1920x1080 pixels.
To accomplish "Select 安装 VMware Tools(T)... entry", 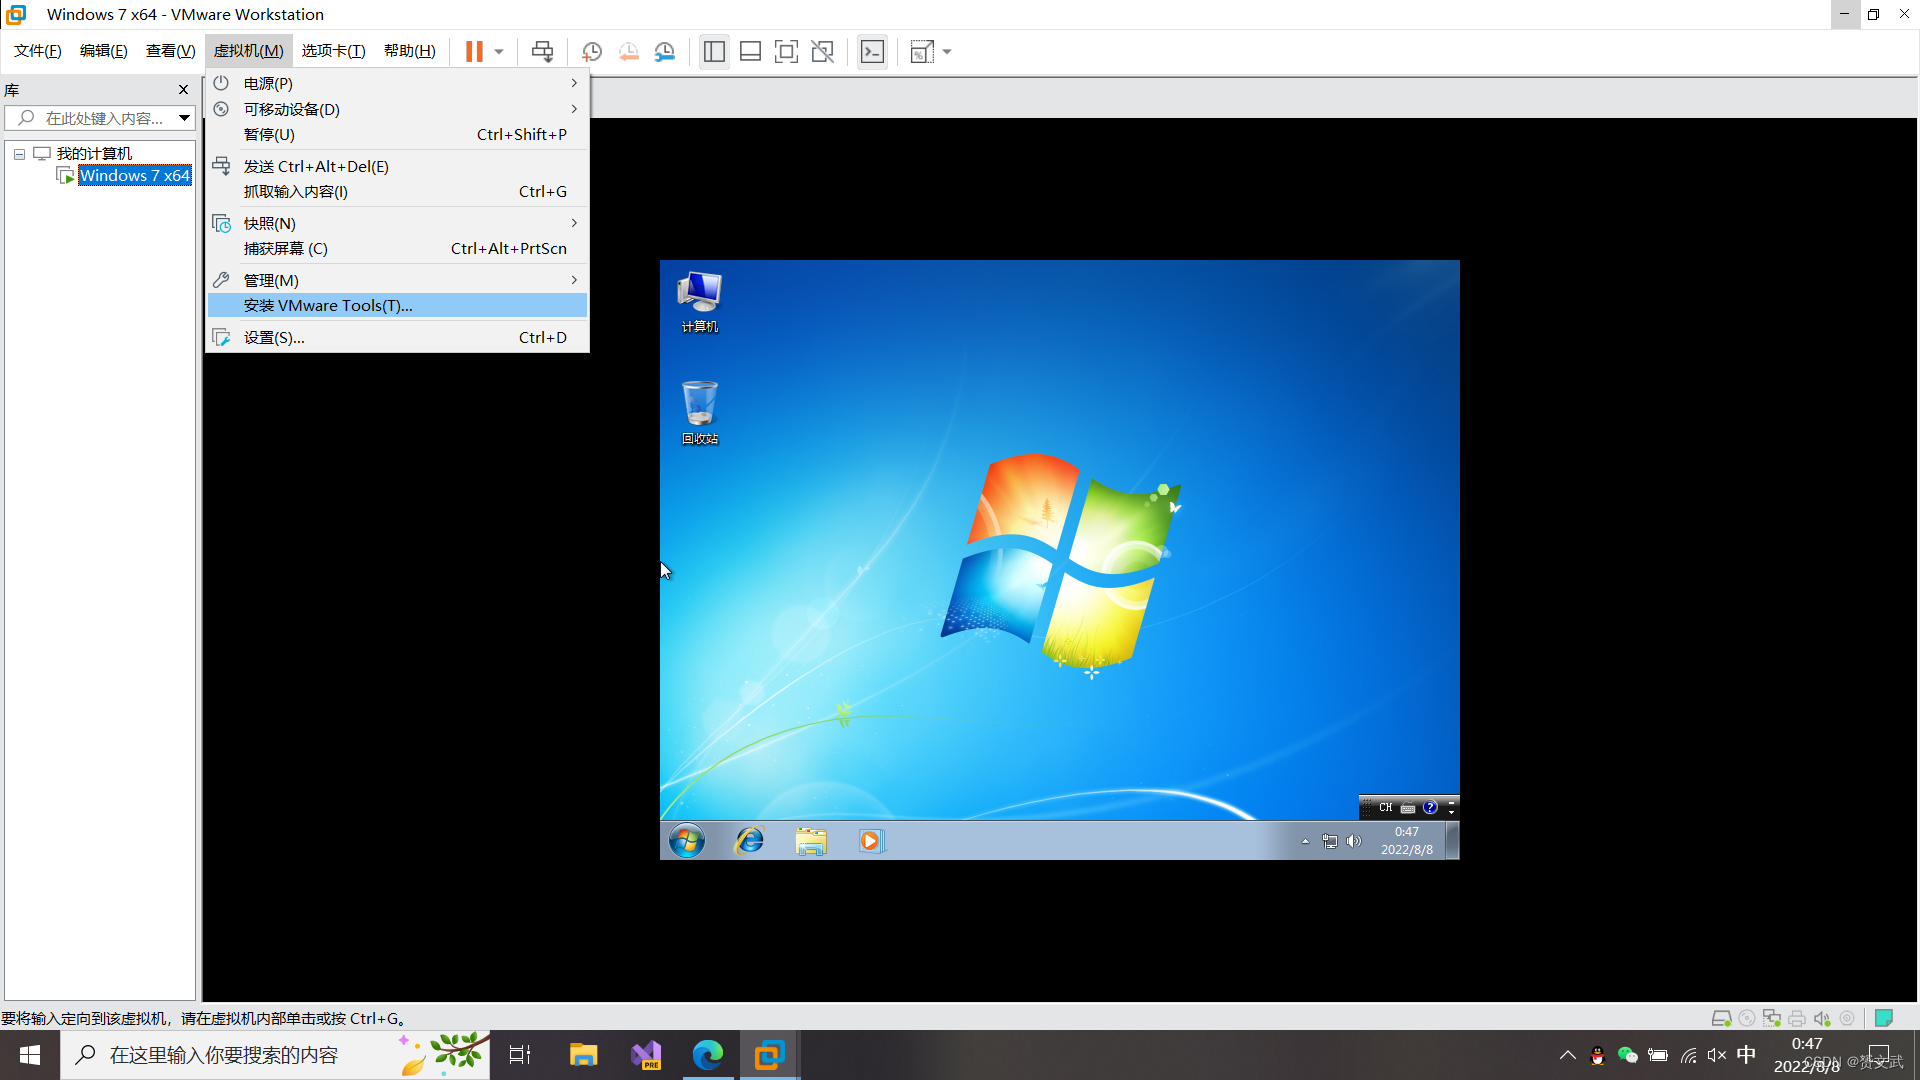I will pos(397,305).
